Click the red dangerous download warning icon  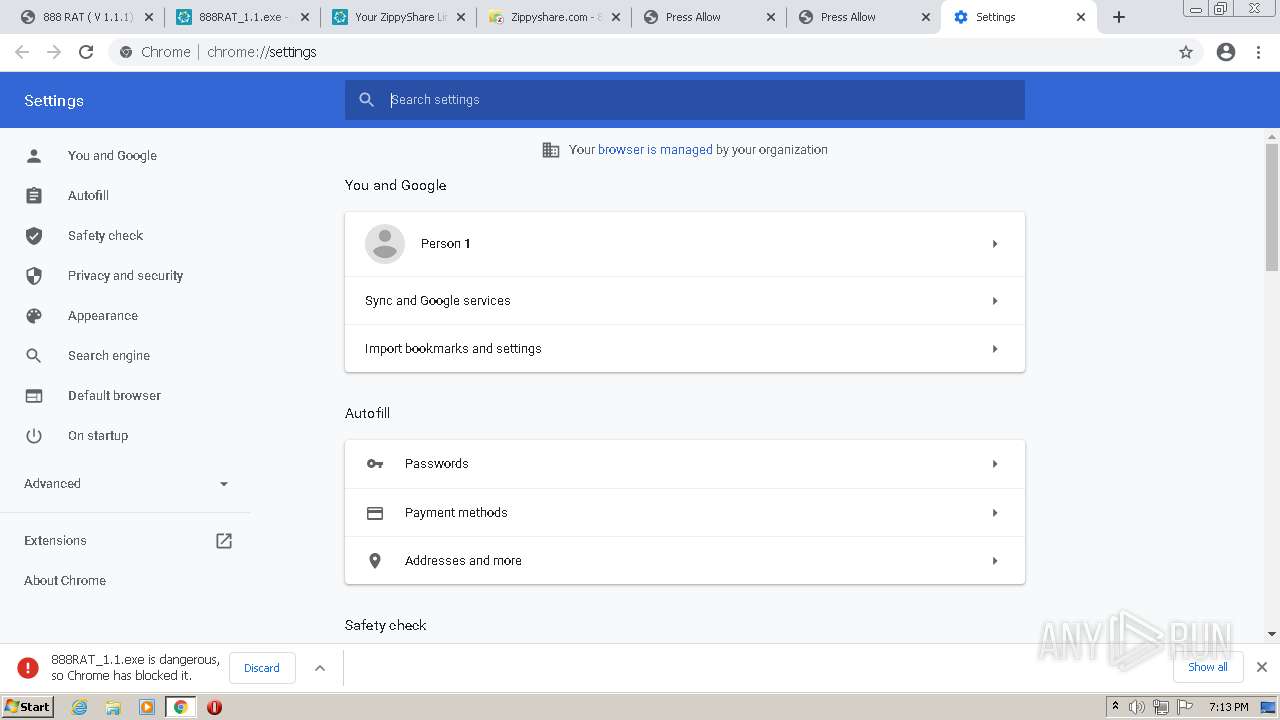[x=28, y=667]
